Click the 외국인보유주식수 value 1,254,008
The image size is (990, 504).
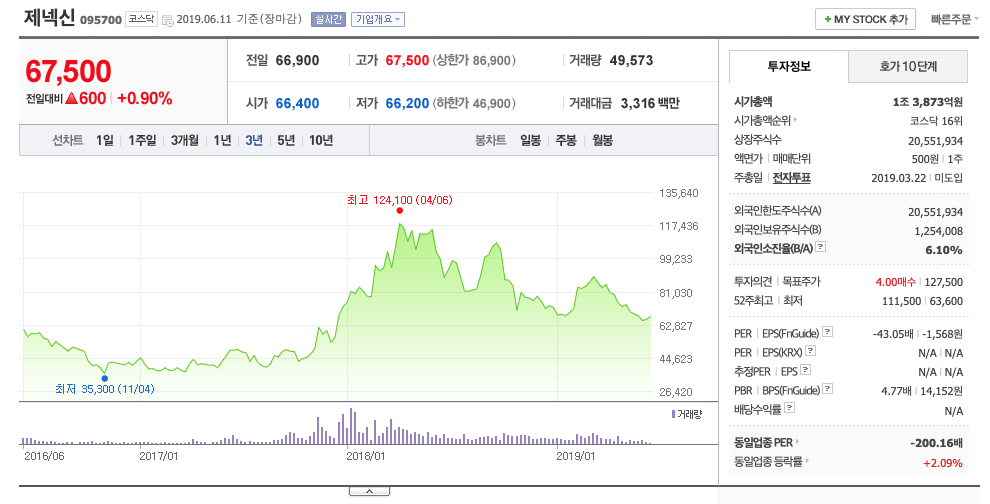click(x=939, y=231)
